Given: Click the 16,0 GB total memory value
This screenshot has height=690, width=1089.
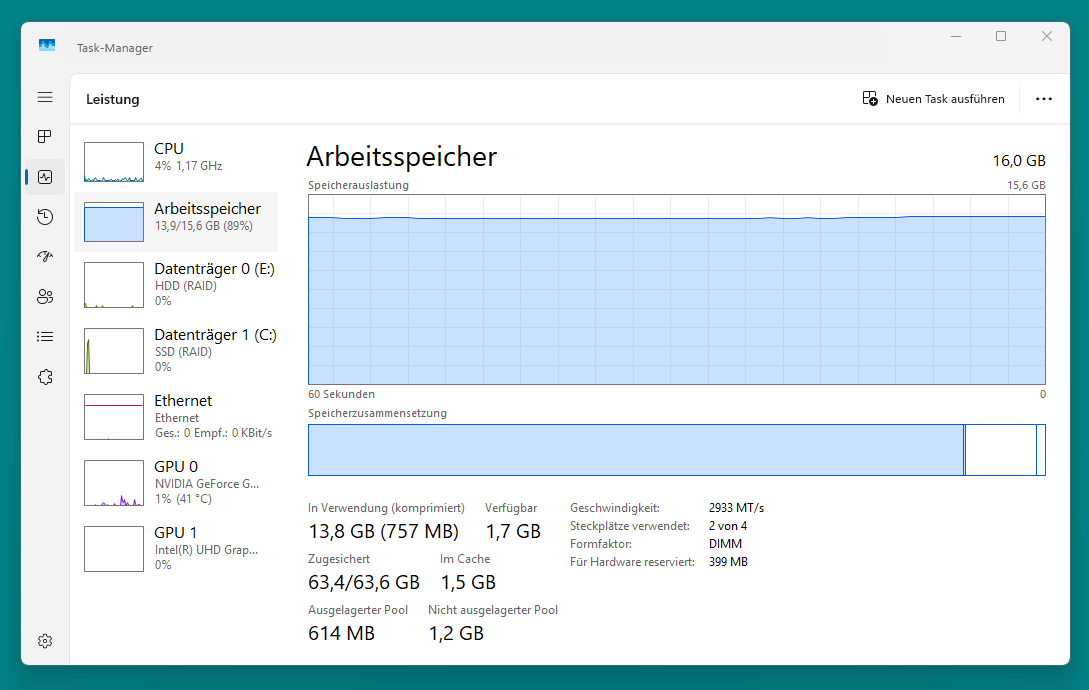Looking at the screenshot, I should [1019, 161].
